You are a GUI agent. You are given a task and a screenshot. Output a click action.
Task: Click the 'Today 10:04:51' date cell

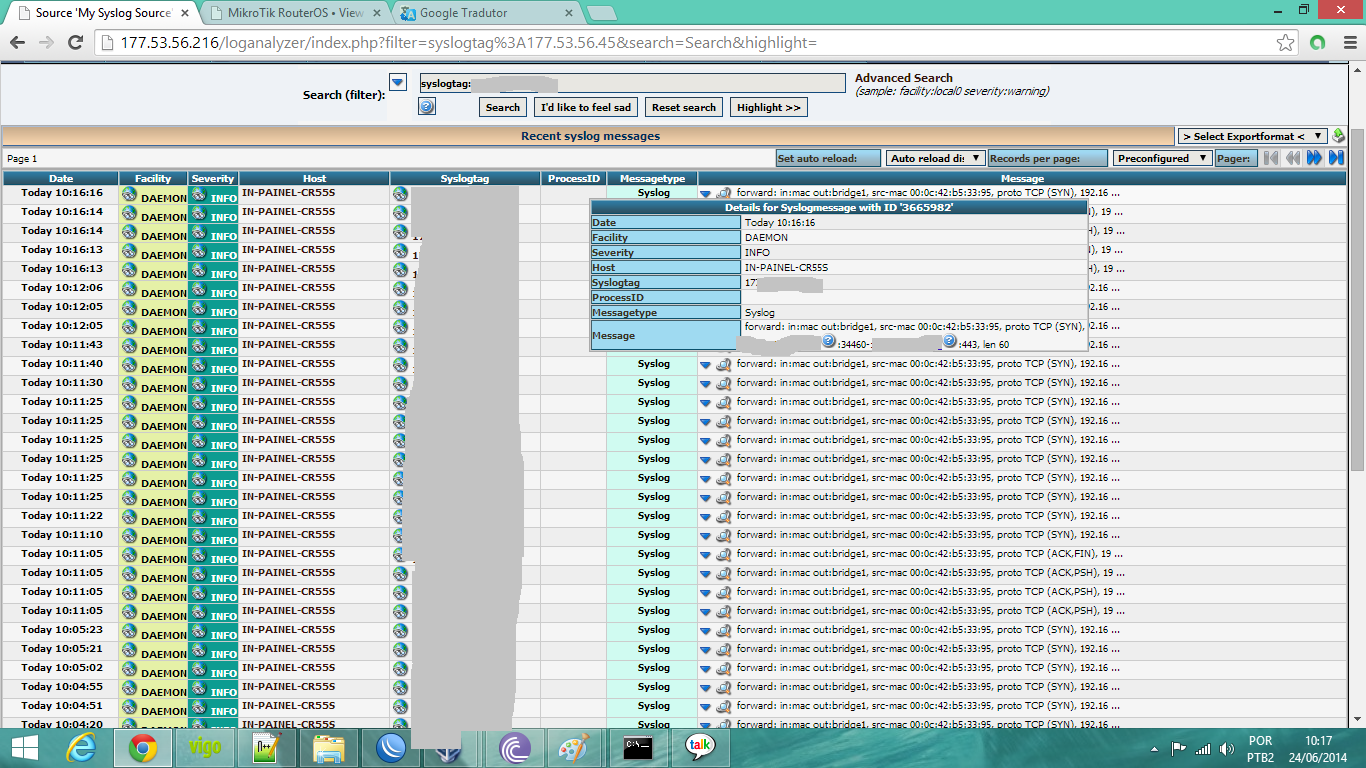pyautogui.click(x=62, y=706)
